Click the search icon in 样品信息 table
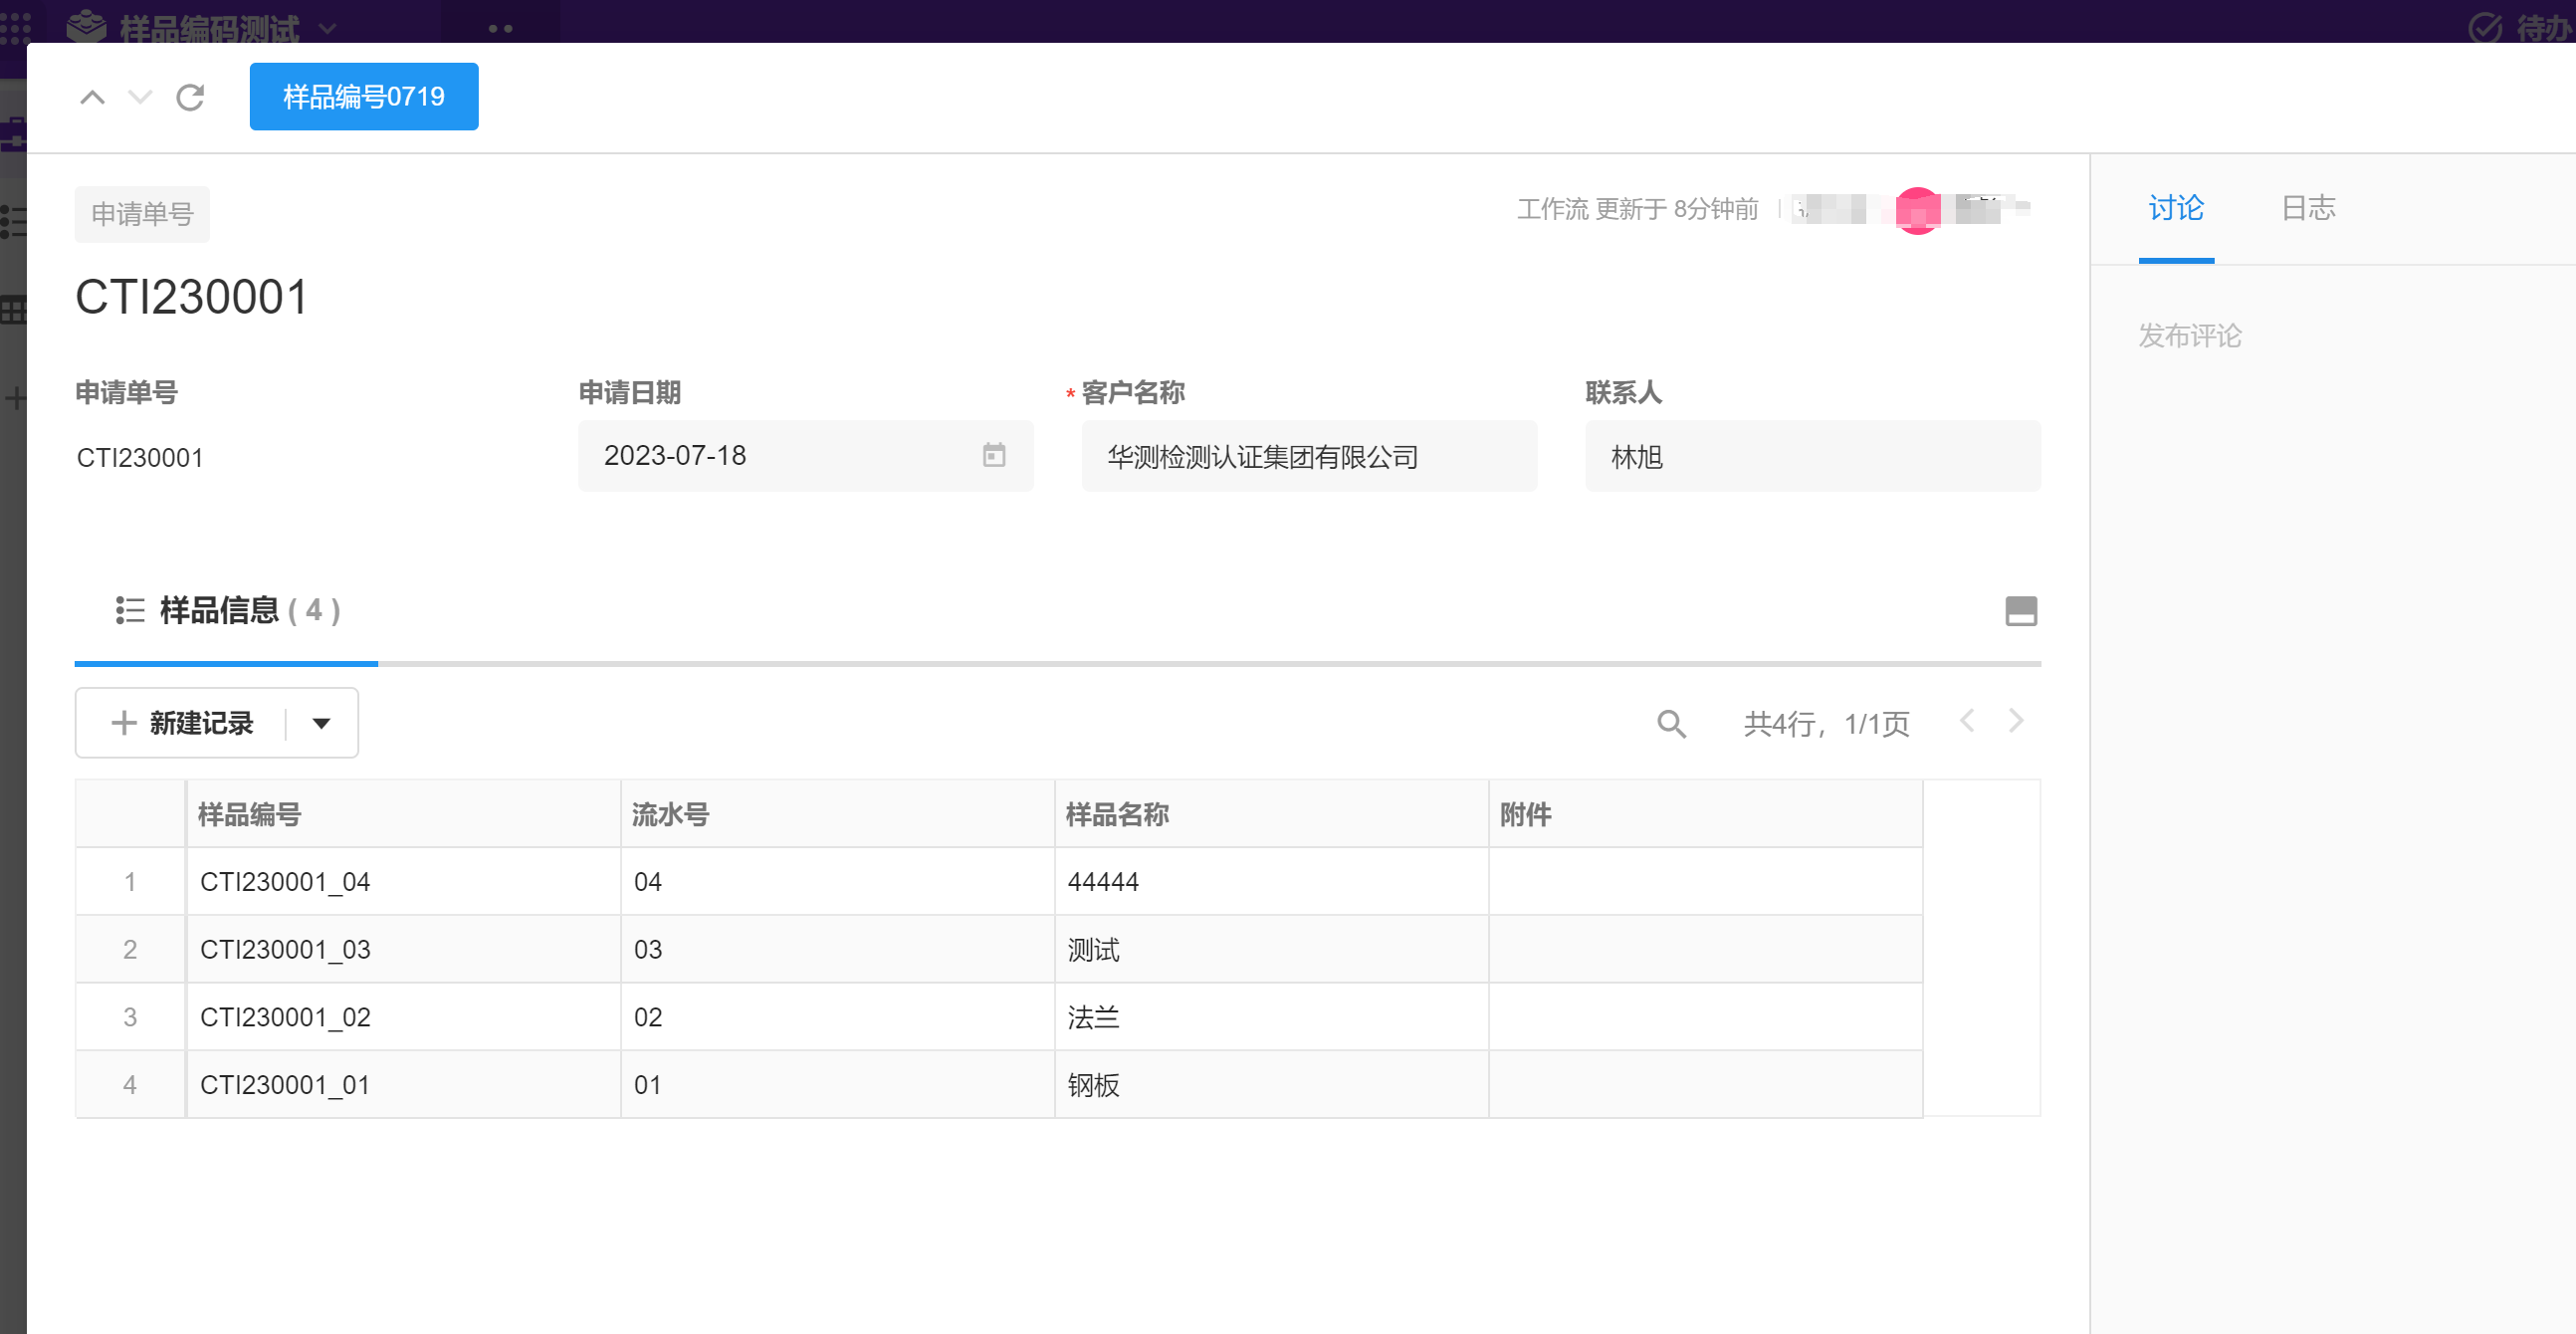 pyautogui.click(x=1671, y=723)
